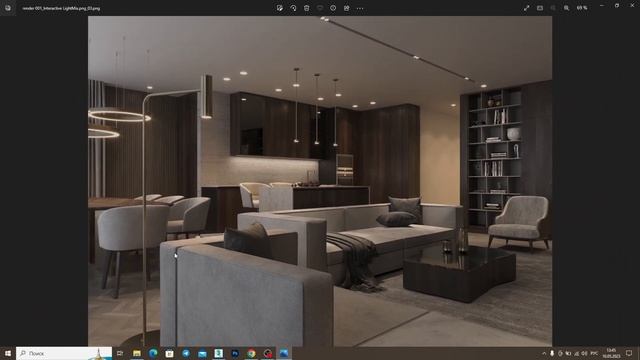Zoom in with the magnifier plus icon
The image size is (640, 360).
click(567, 8)
